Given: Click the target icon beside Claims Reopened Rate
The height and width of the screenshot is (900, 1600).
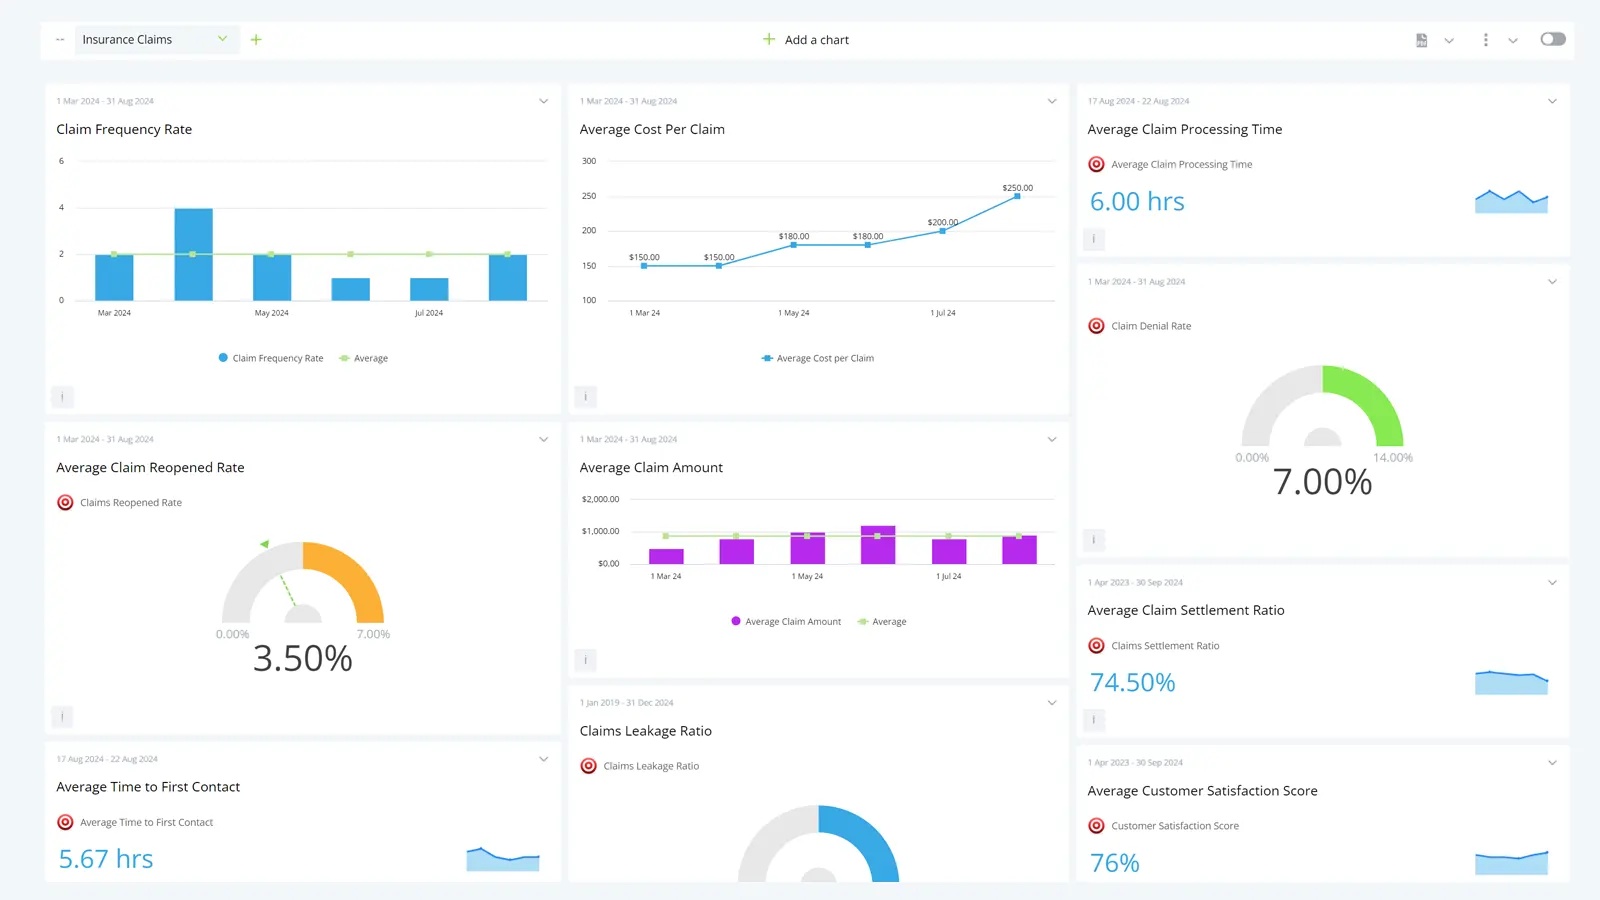Looking at the screenshot, I should (x=66, y=502).
